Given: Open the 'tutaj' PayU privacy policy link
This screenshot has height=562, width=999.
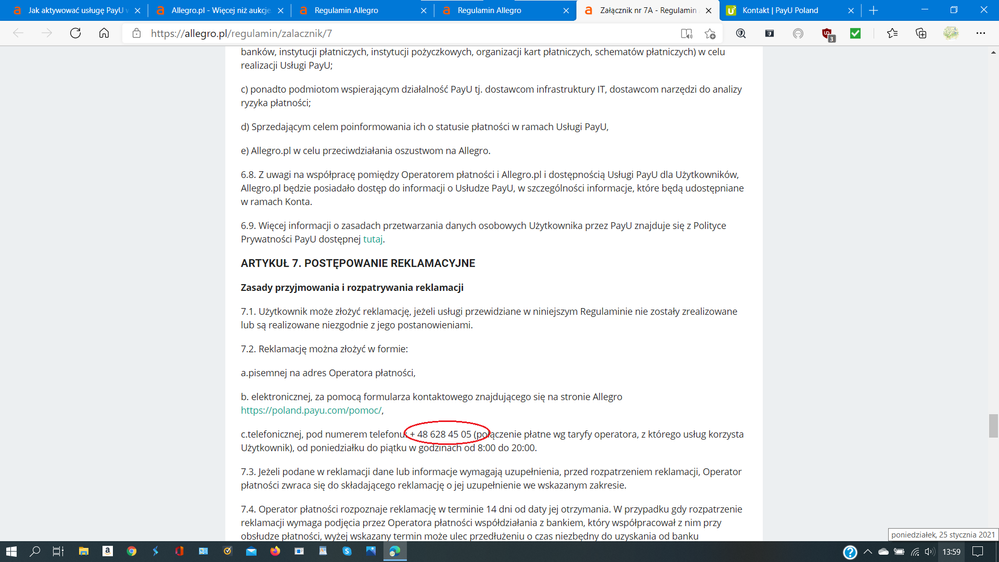Looking at the screenshot, I should [x=373, y=239].
